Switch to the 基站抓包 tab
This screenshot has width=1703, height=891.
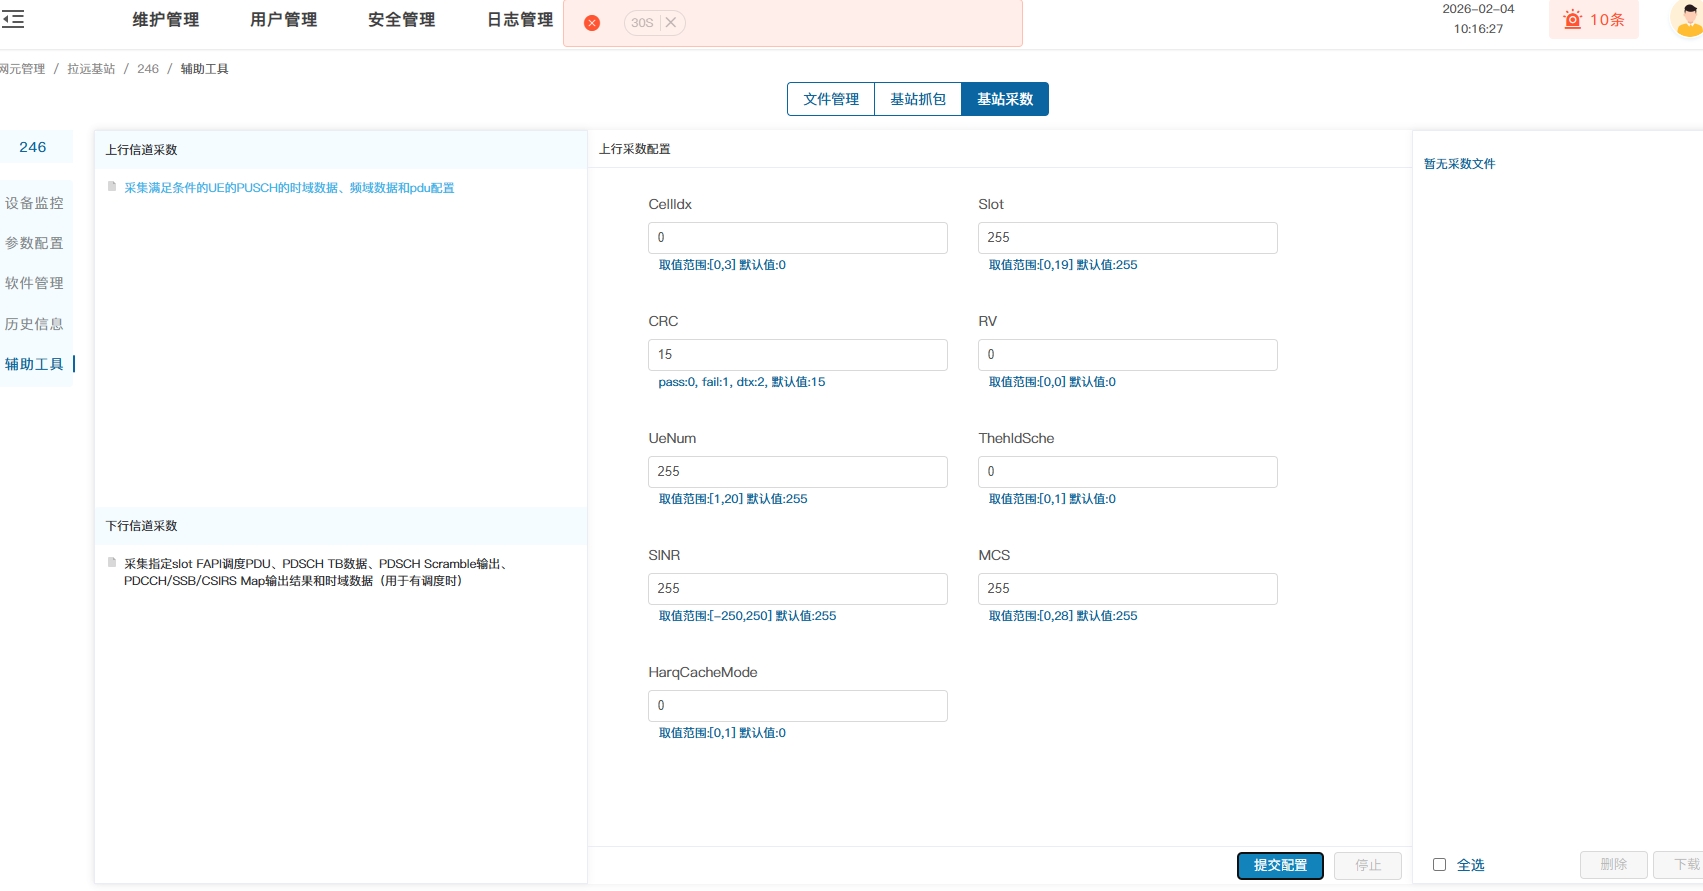pyautogui.click(x=918, y=99)
